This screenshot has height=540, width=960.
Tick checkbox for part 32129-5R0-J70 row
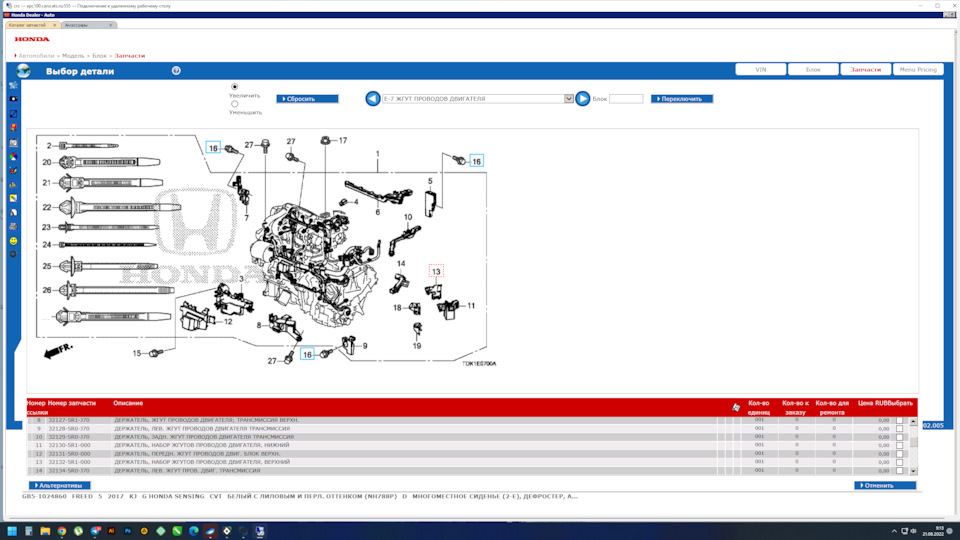point(899,437)
